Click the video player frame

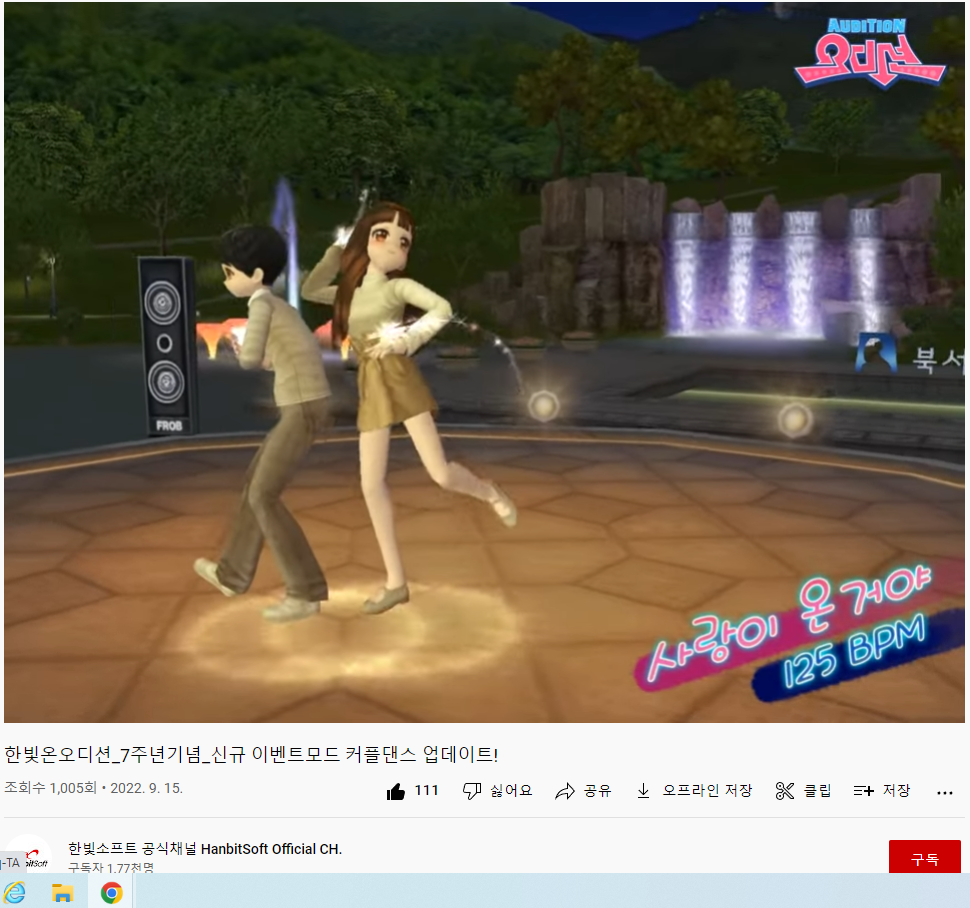click(484, 362)
